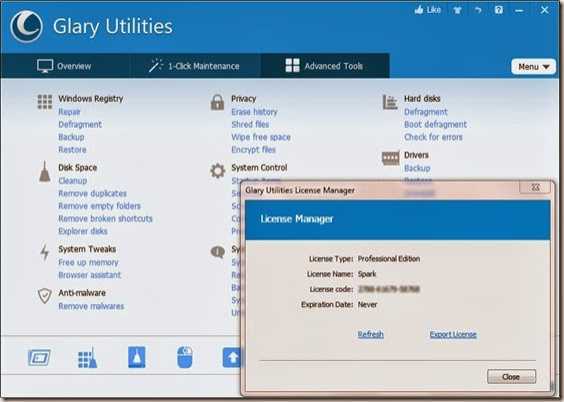564x402 pixels.
Task: Click the blurred License code value
Action: [x=389, y=289]
